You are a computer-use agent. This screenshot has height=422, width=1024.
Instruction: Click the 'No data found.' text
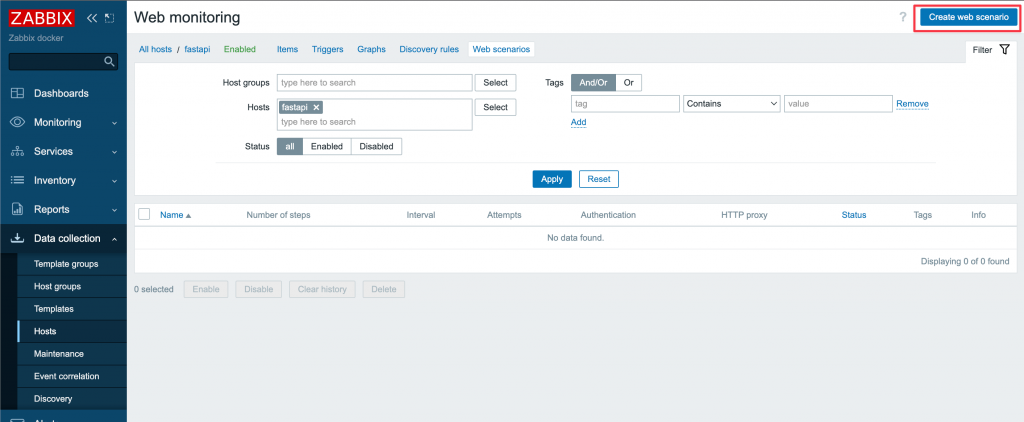point(575,238)
